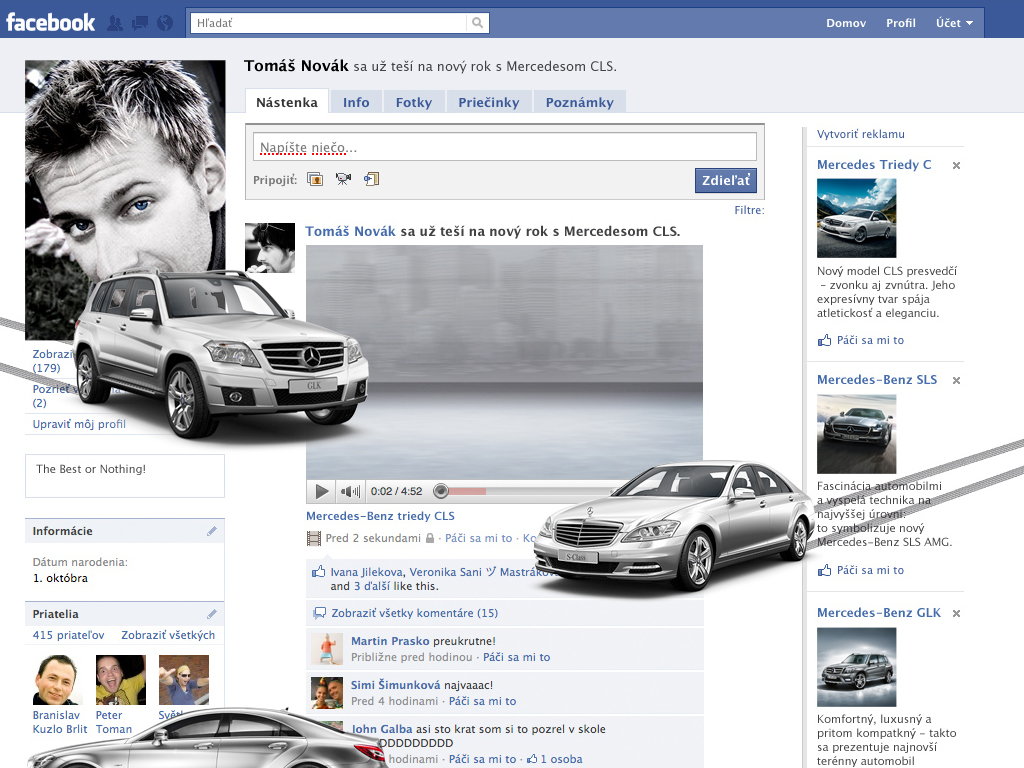Mute the video using the speaker icon

coord(350,491)
